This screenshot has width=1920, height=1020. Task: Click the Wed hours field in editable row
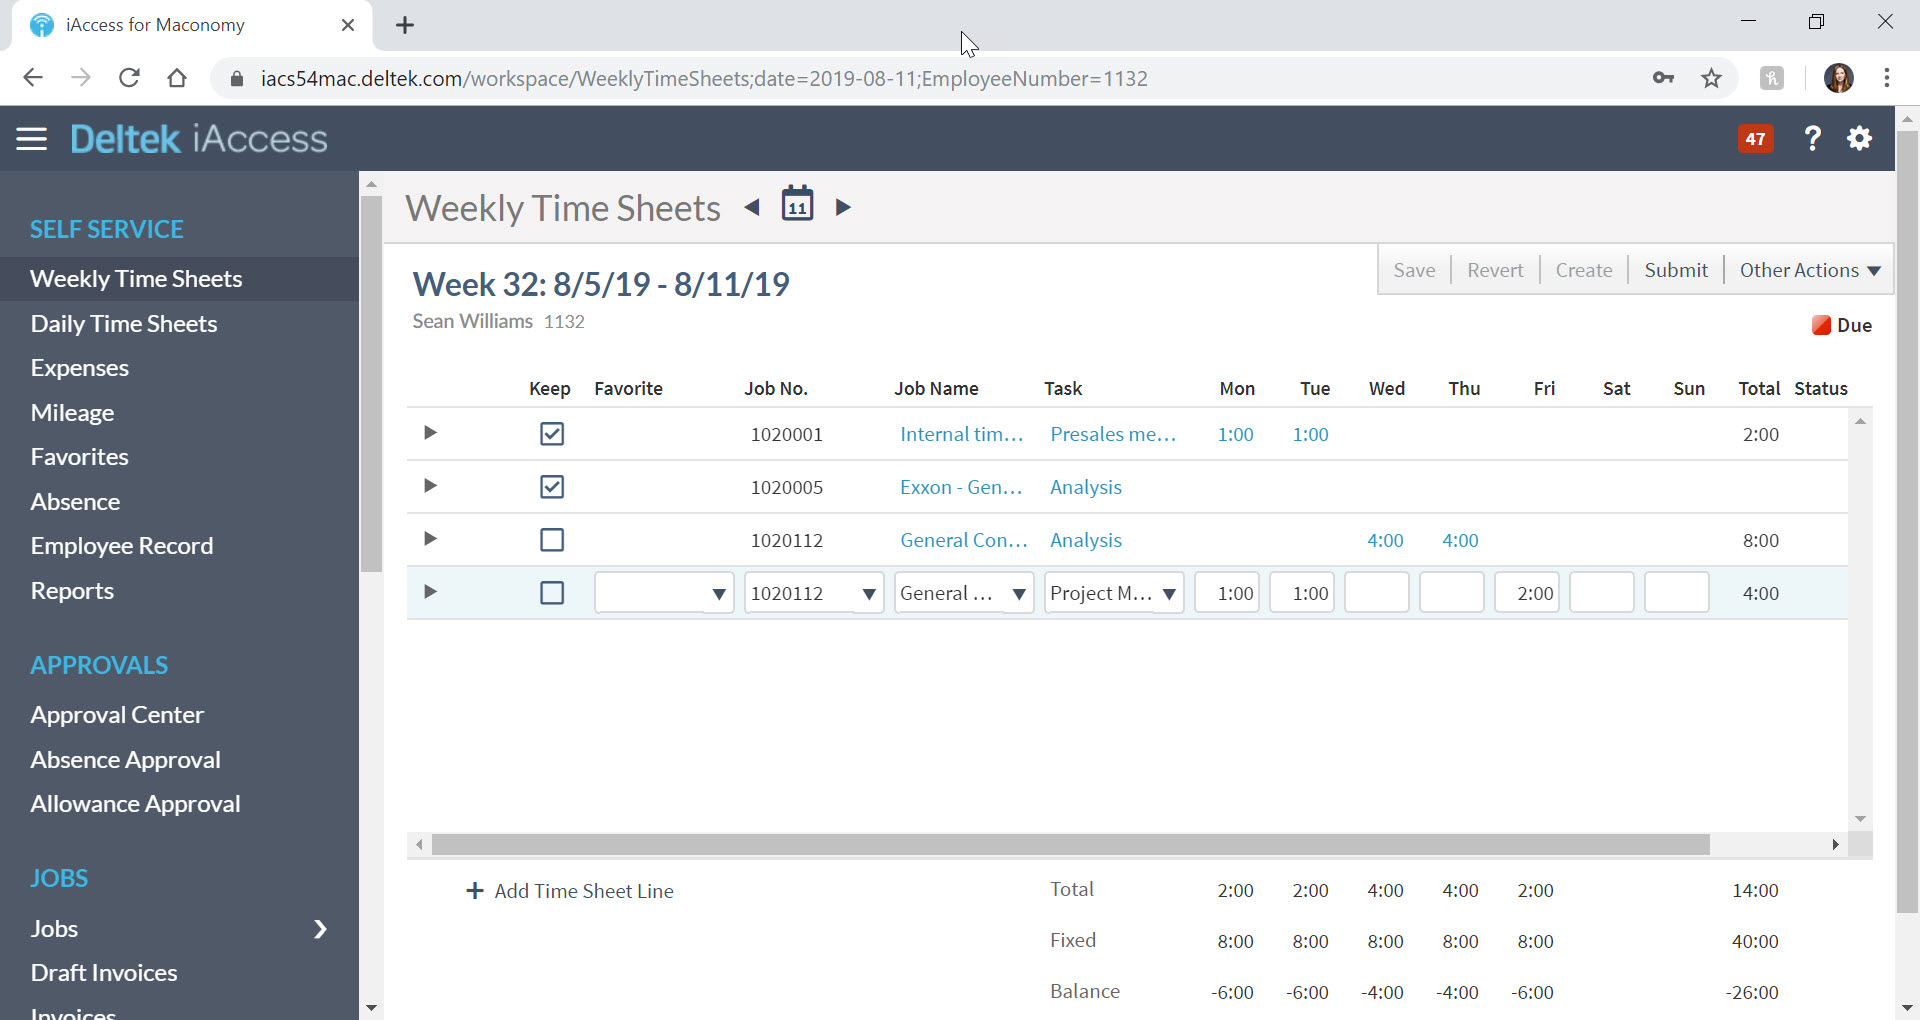point(1376,593)
